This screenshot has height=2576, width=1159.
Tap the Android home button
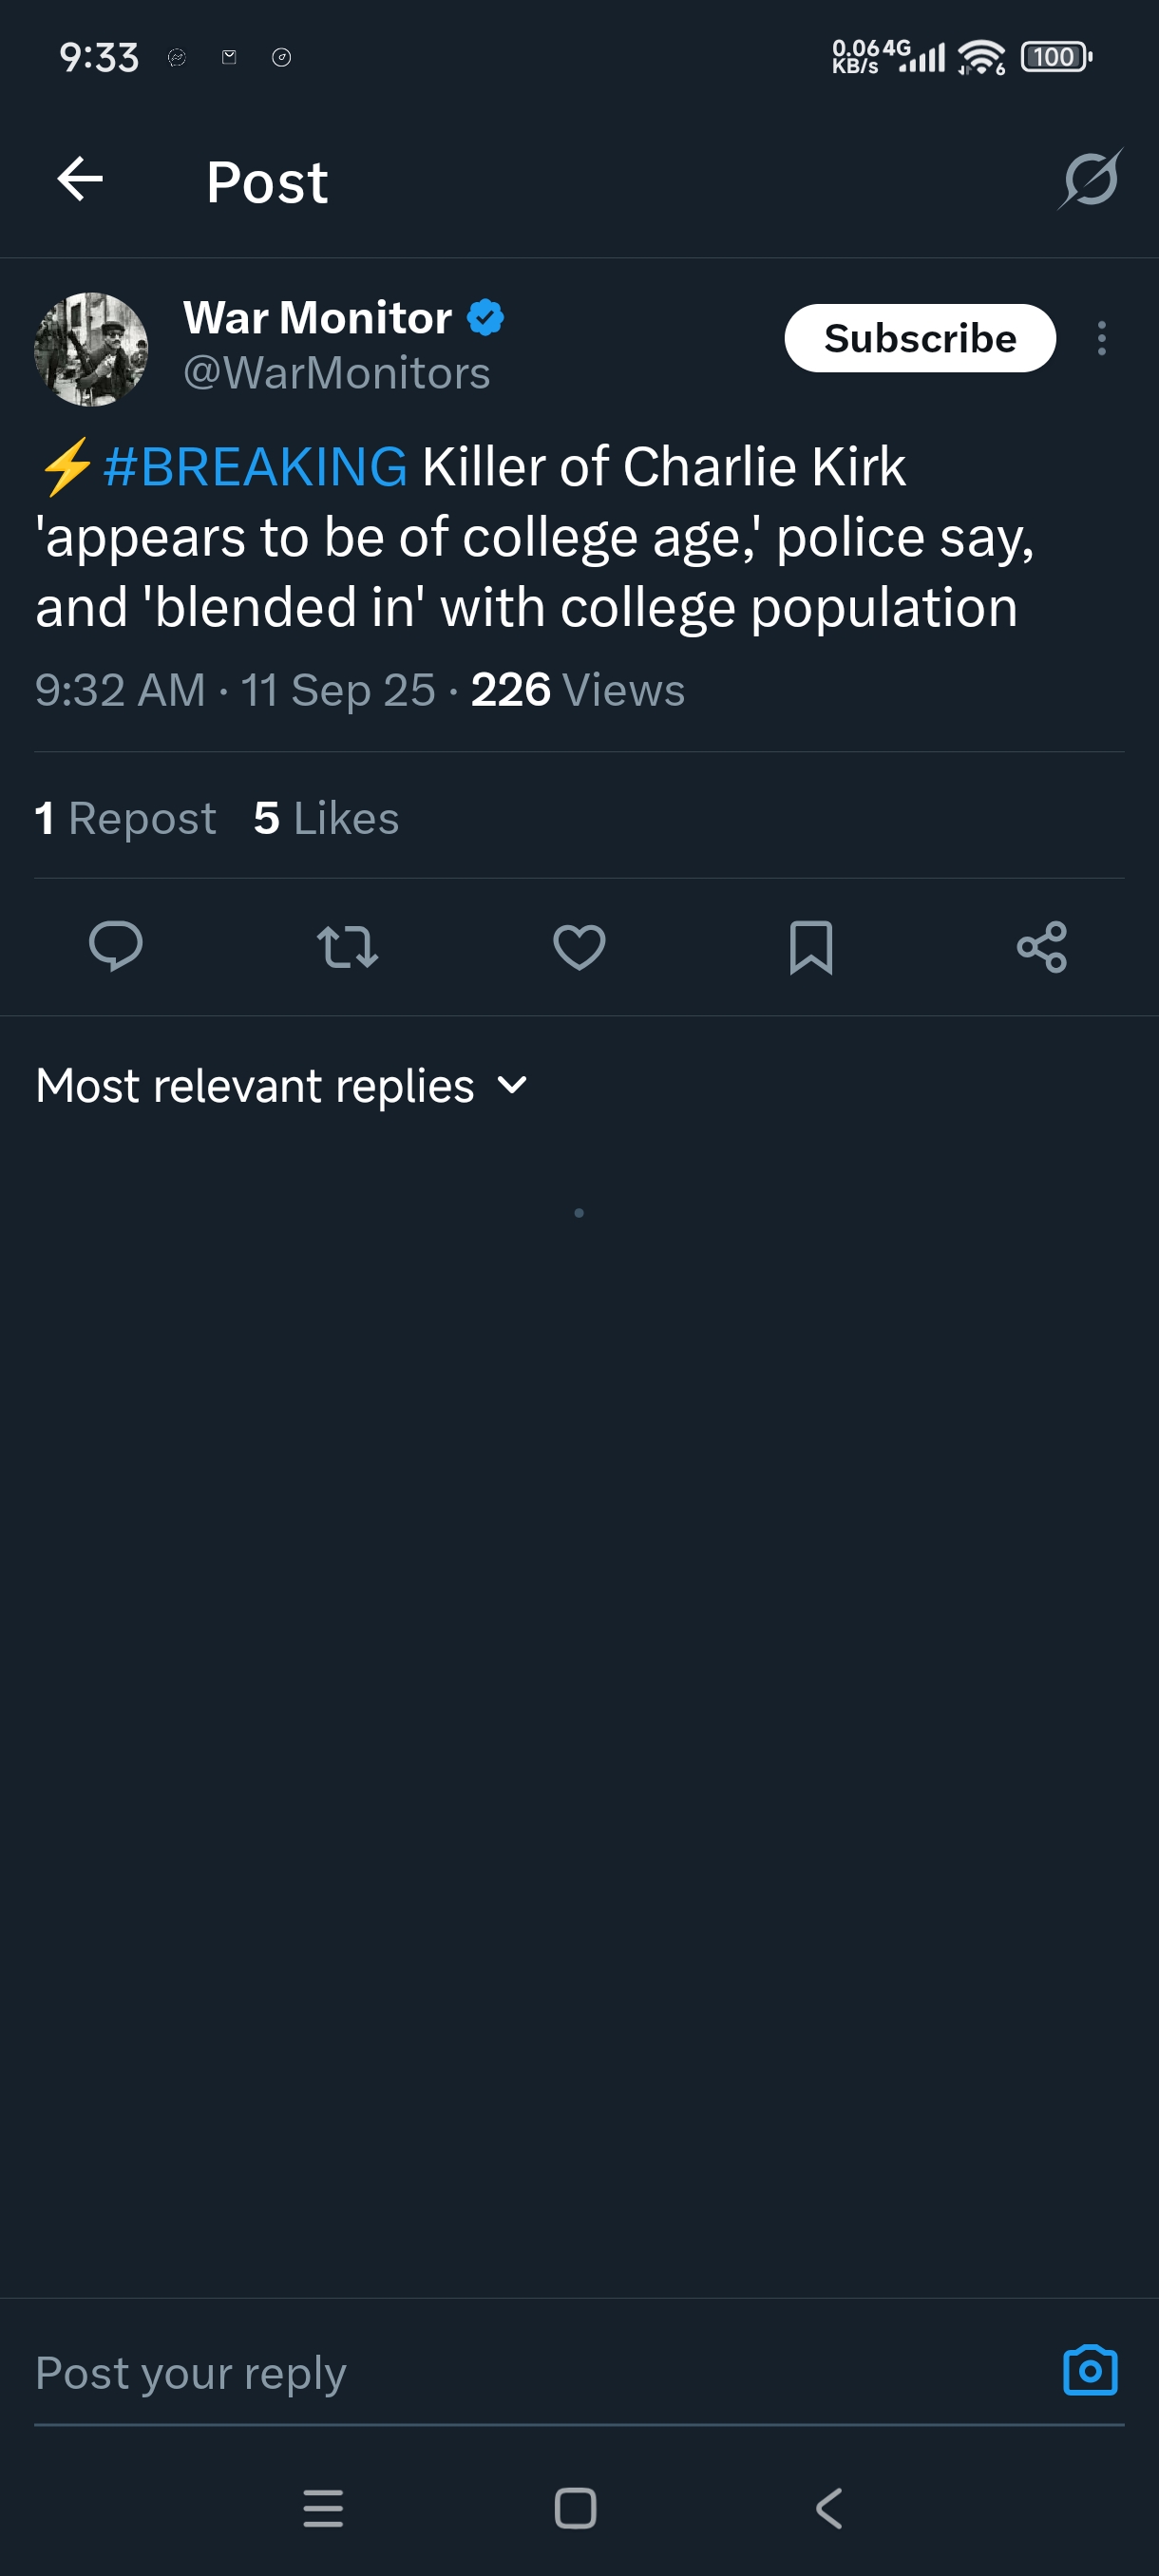pyautogui.click(x=575, y=2508)
